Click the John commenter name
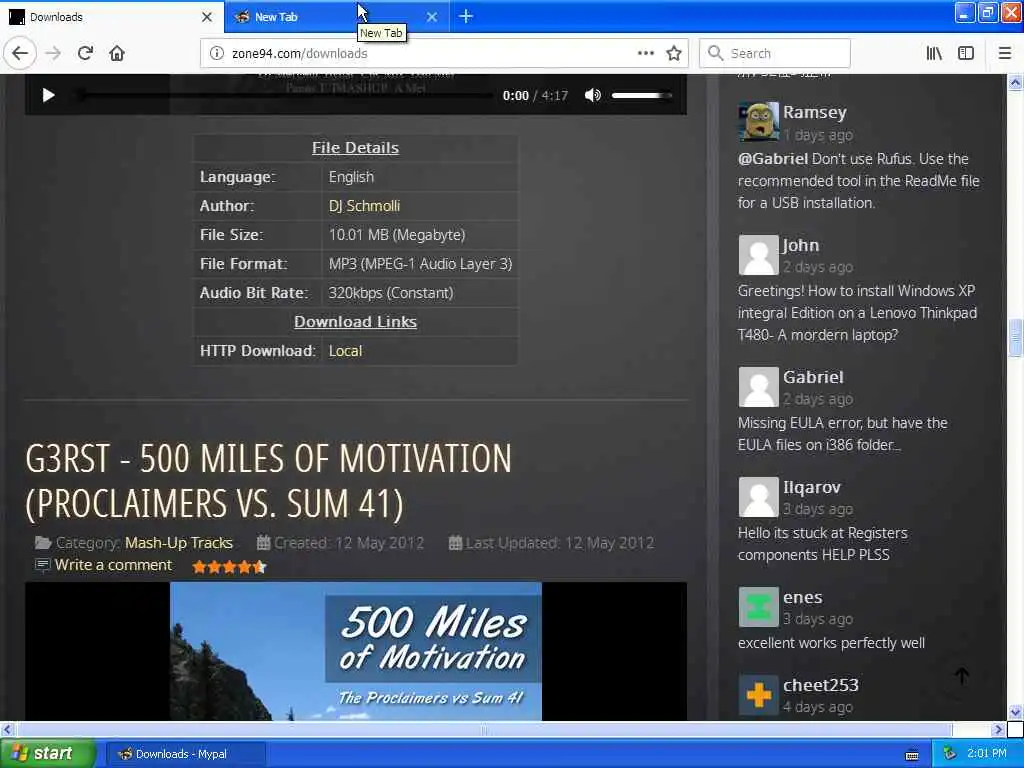 801,246
